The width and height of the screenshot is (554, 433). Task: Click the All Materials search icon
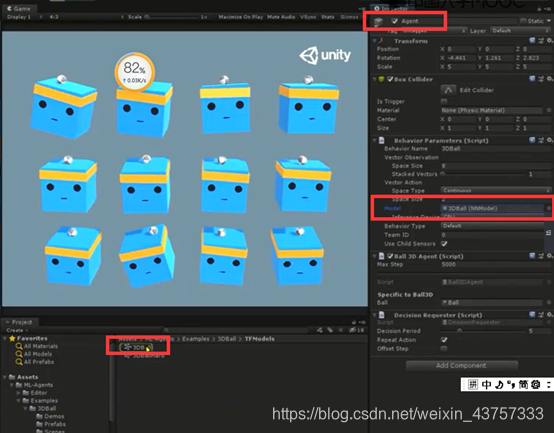[19, 346]
